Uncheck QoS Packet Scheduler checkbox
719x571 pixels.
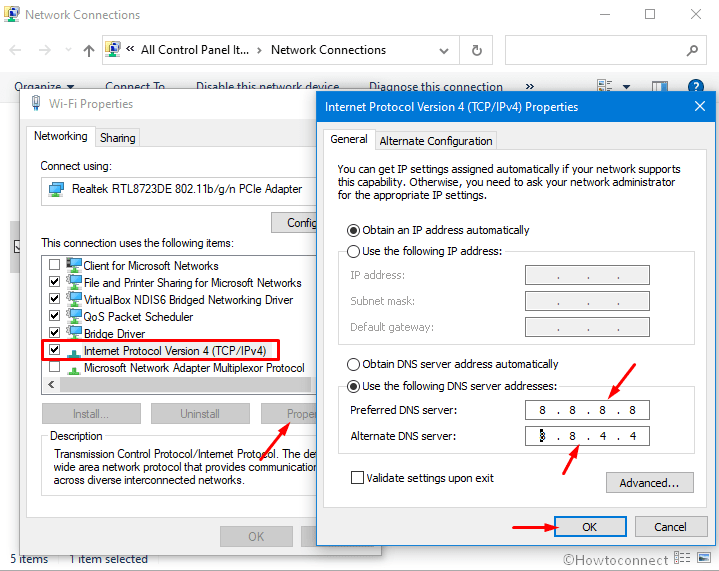click(x=54, y=315)
